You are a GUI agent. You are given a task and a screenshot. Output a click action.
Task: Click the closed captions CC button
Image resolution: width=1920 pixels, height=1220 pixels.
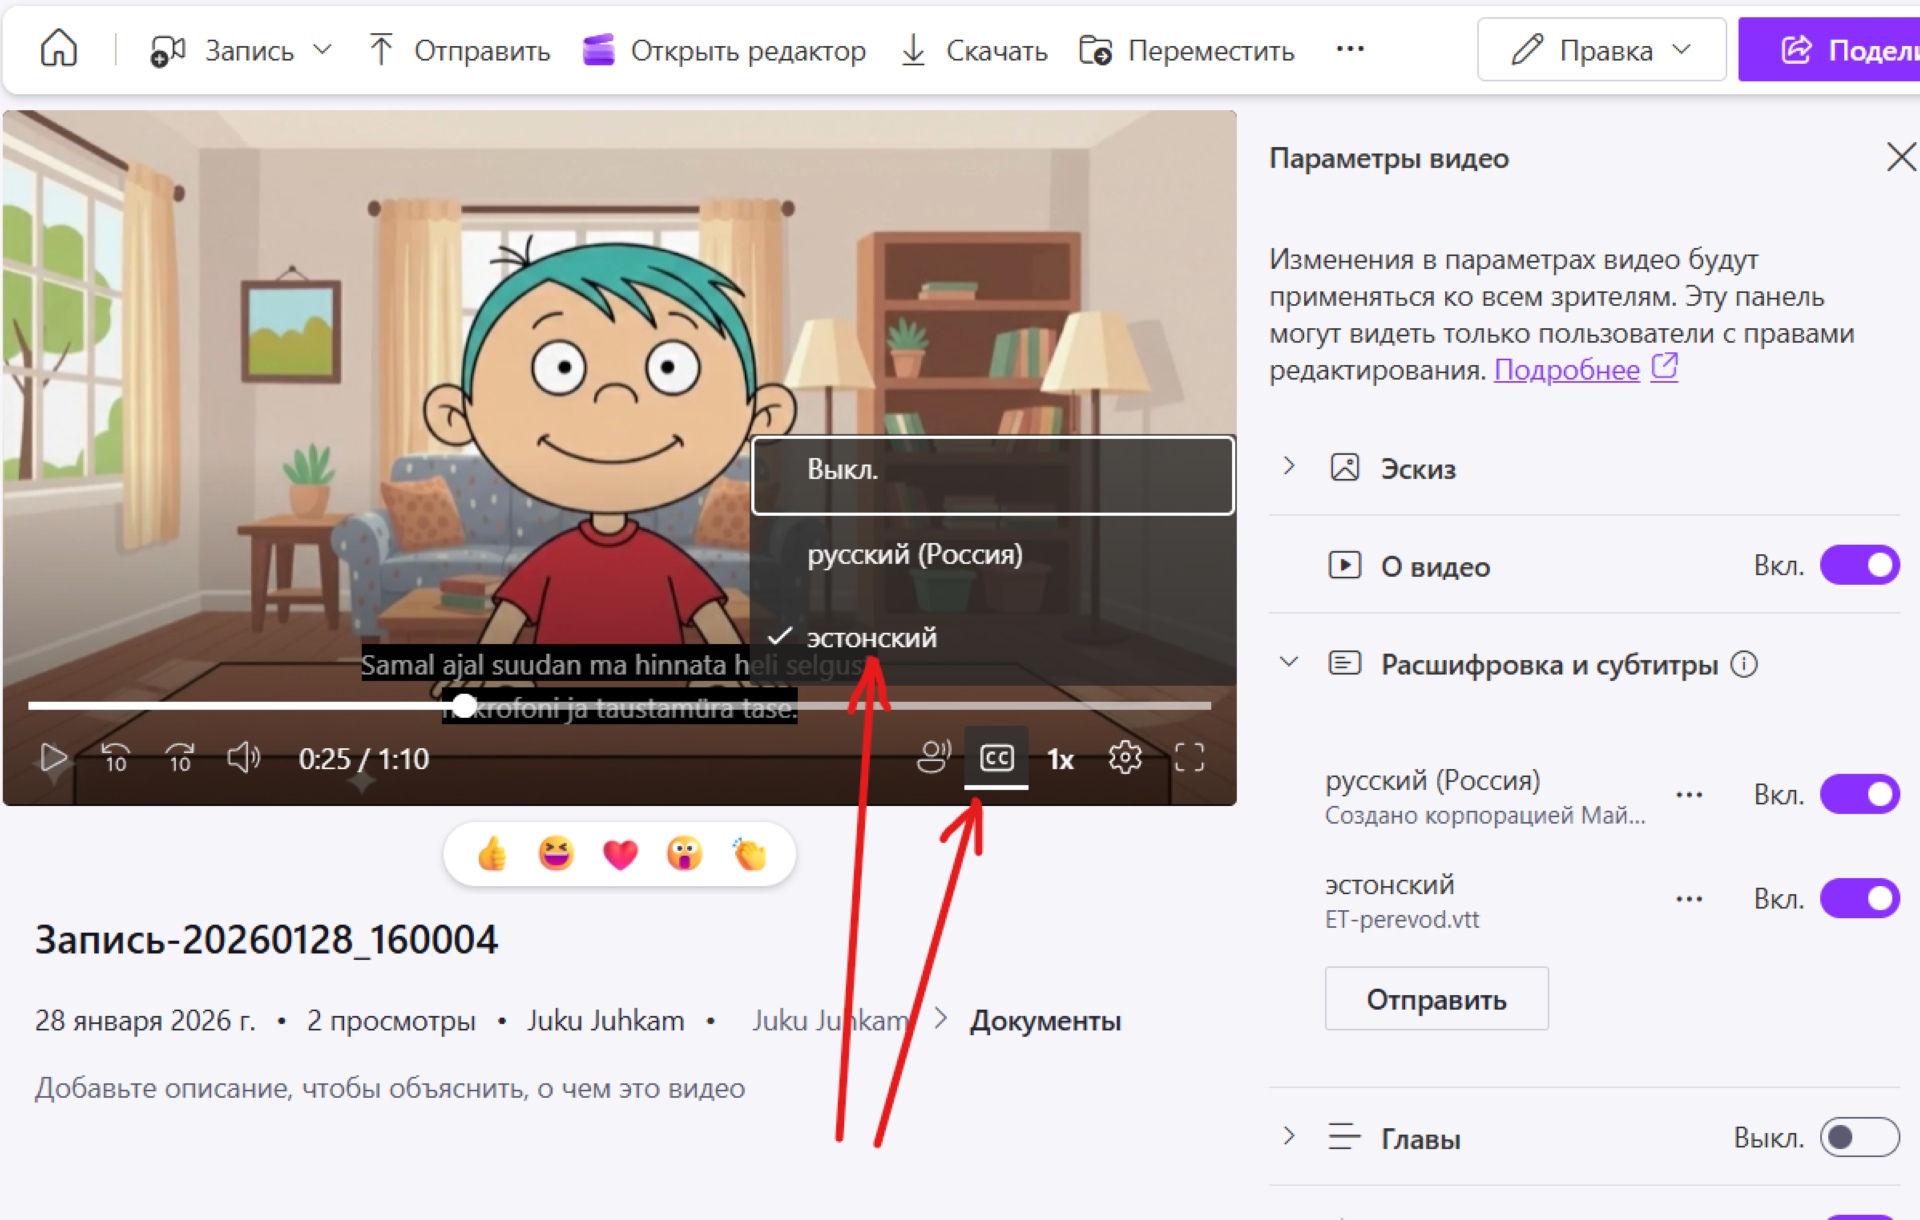point(996,758)
